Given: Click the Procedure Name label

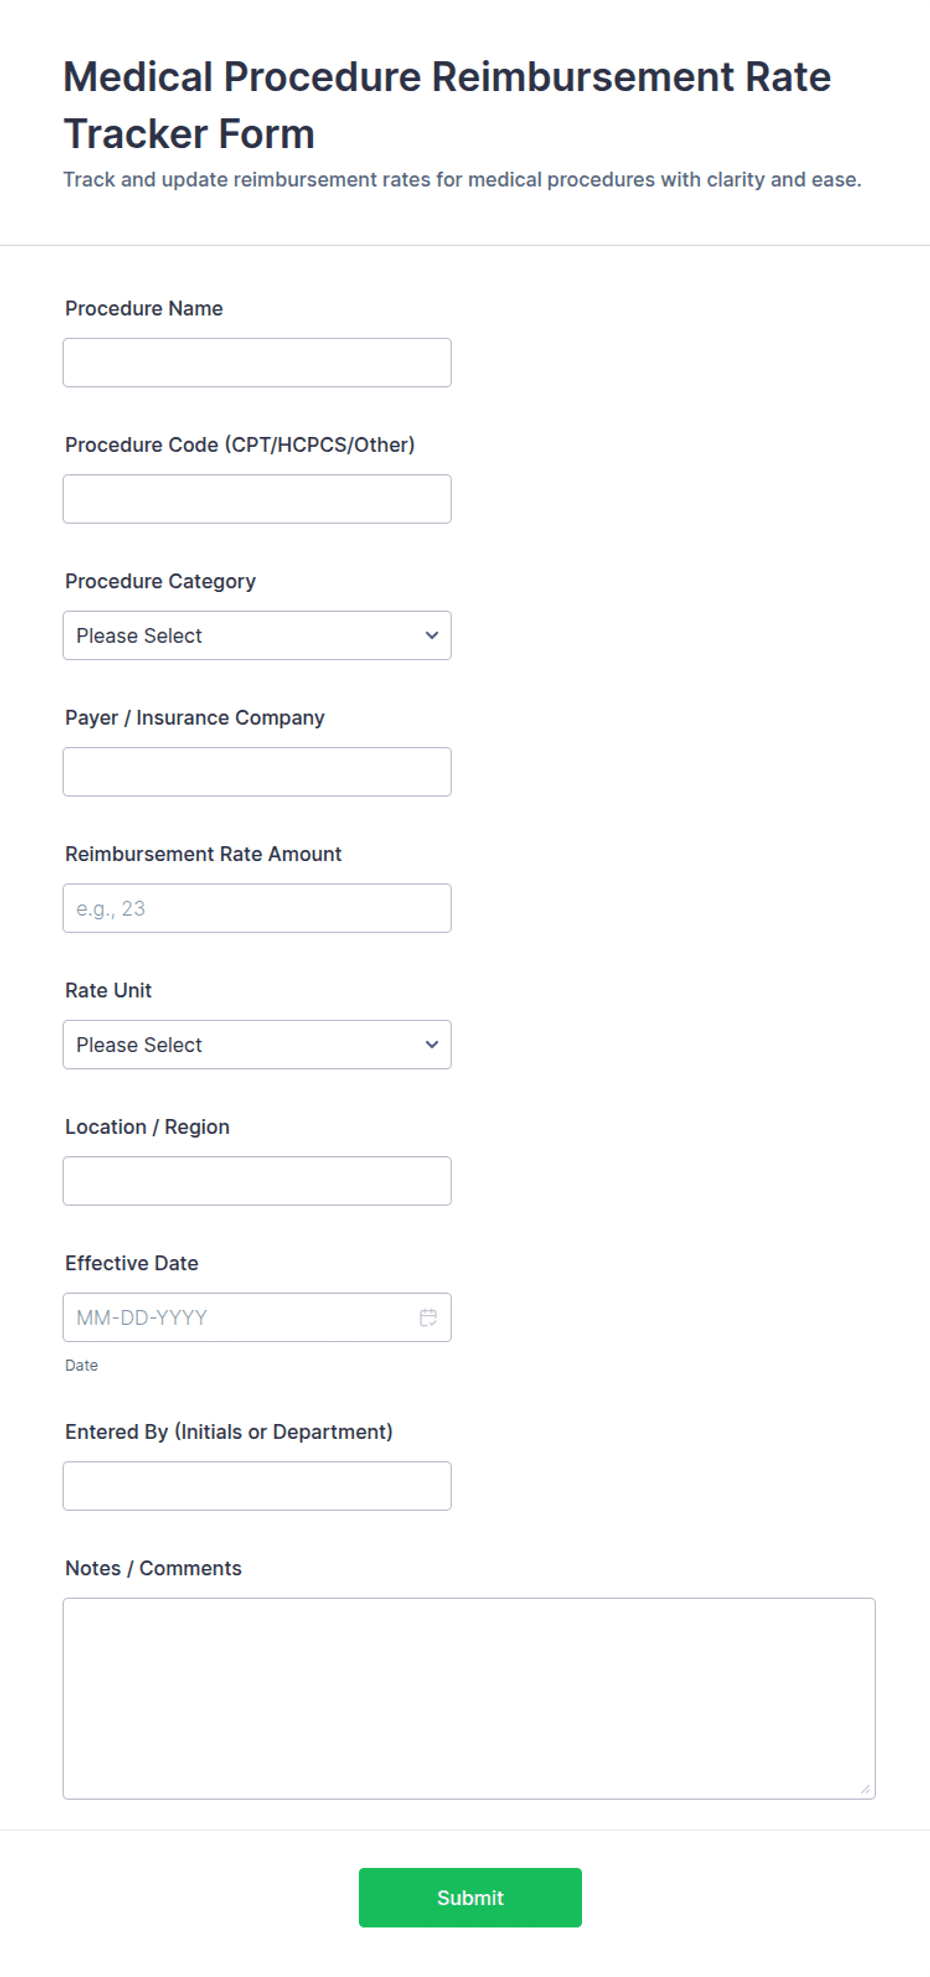Looking at the screenshot, I should pyautogui.click(x=144, y=308).
